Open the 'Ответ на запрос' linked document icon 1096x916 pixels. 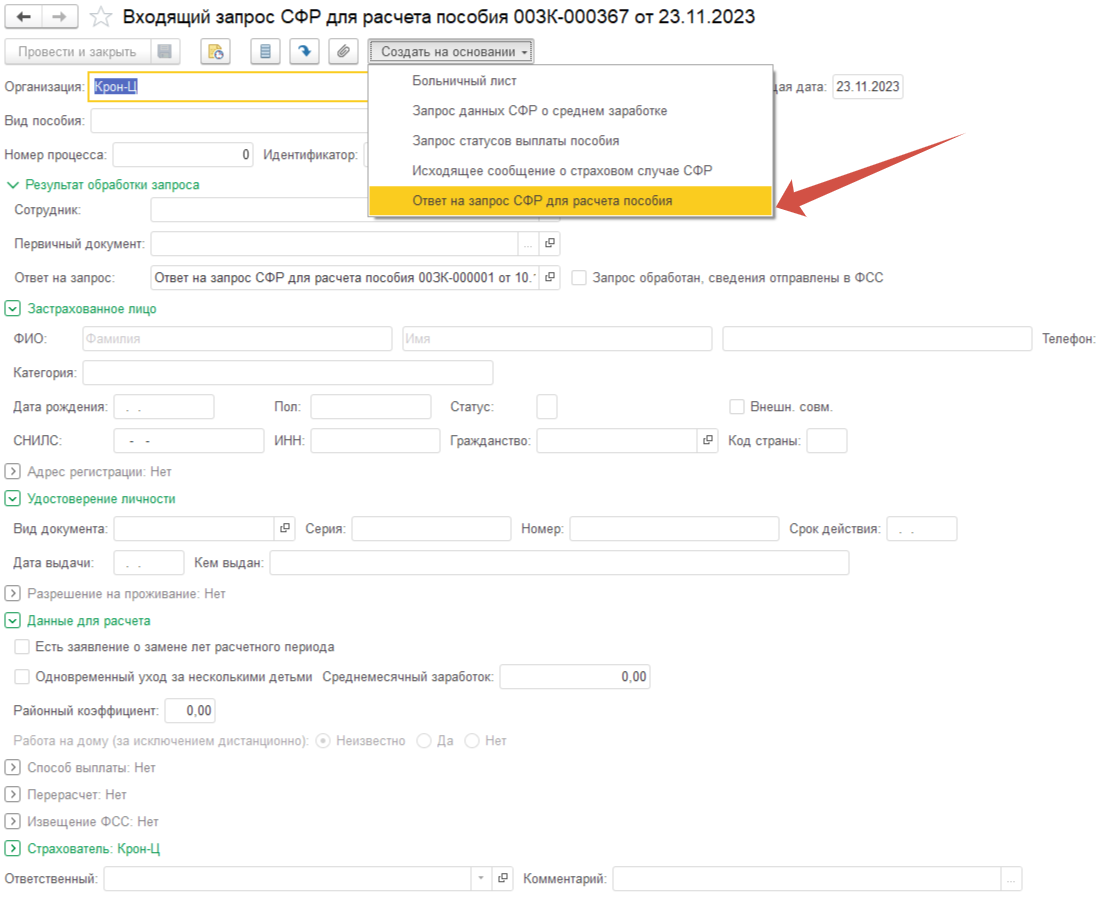pos(550,278)
